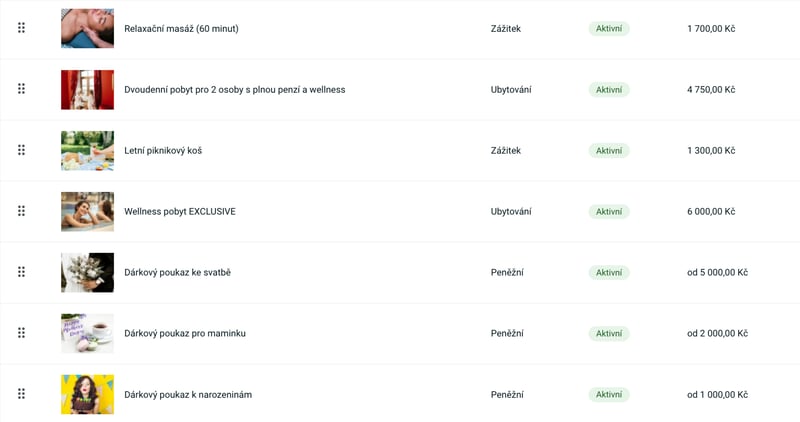Click Aktivní status on Wellness pobyt EXCLUSIVE
Screen dimensions: 800x422
pyautogui.click(x=609, y=212)
